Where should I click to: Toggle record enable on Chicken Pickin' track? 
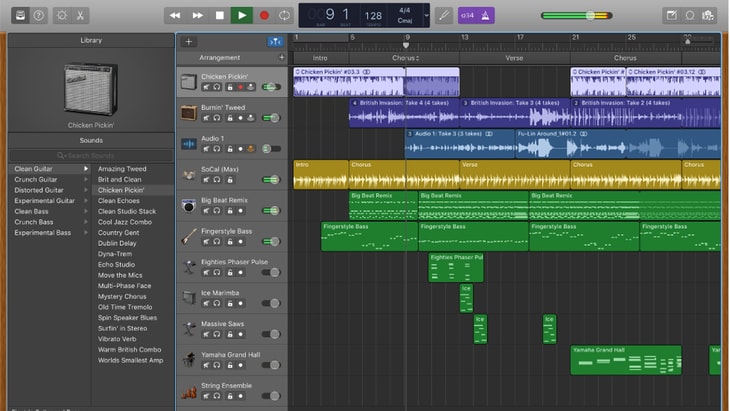240,87
